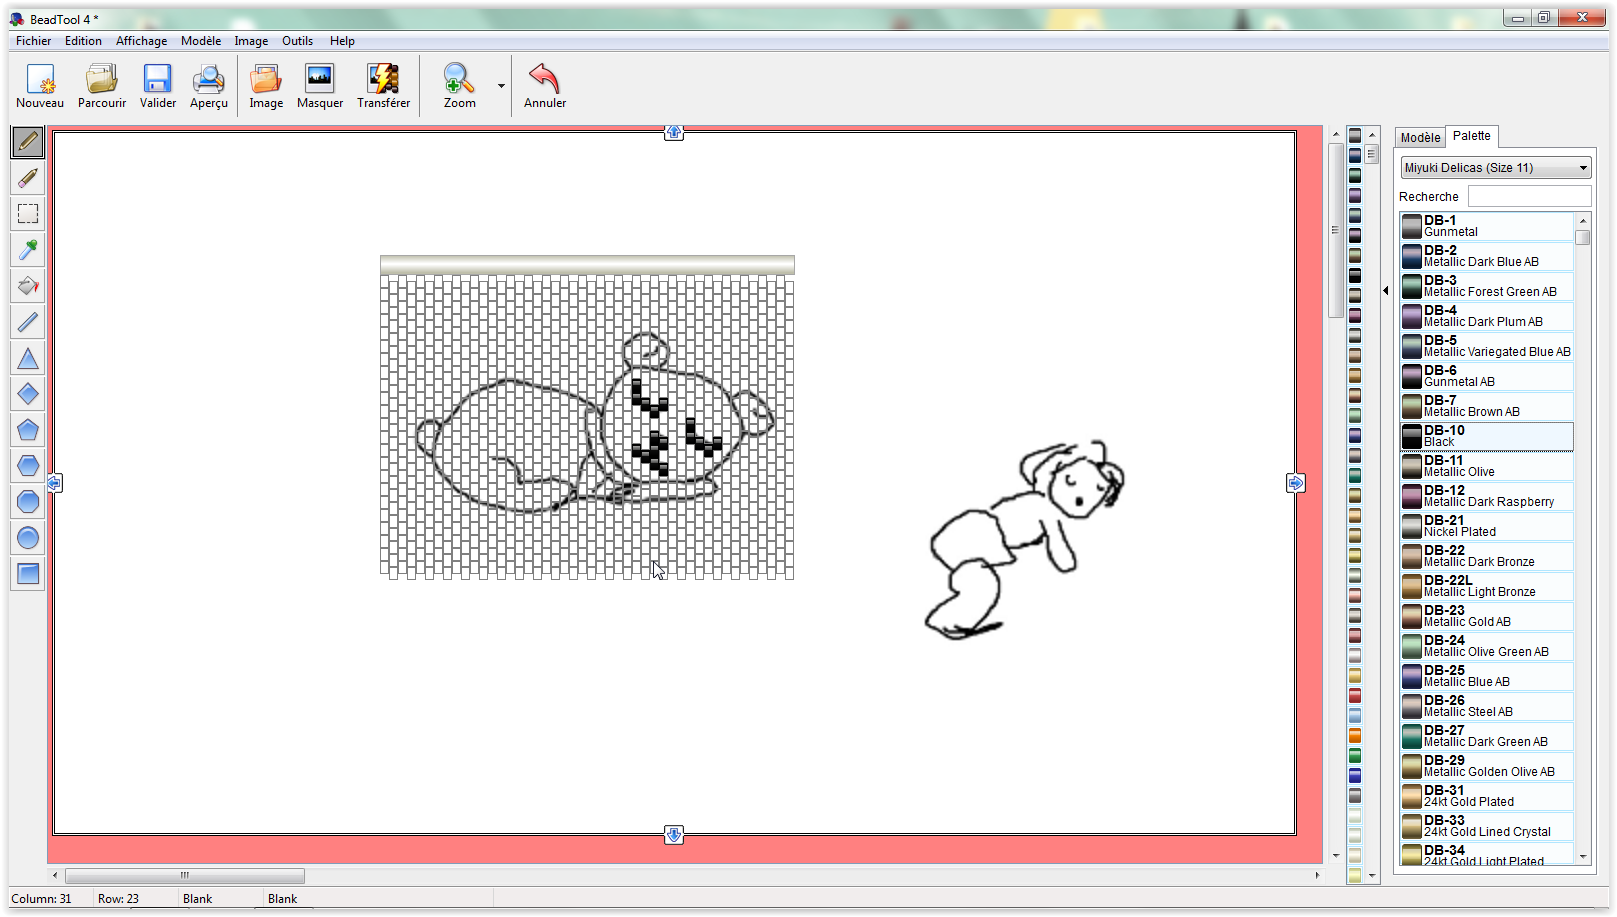
Task: Open the Modèle menu
Action: (200, 41)
